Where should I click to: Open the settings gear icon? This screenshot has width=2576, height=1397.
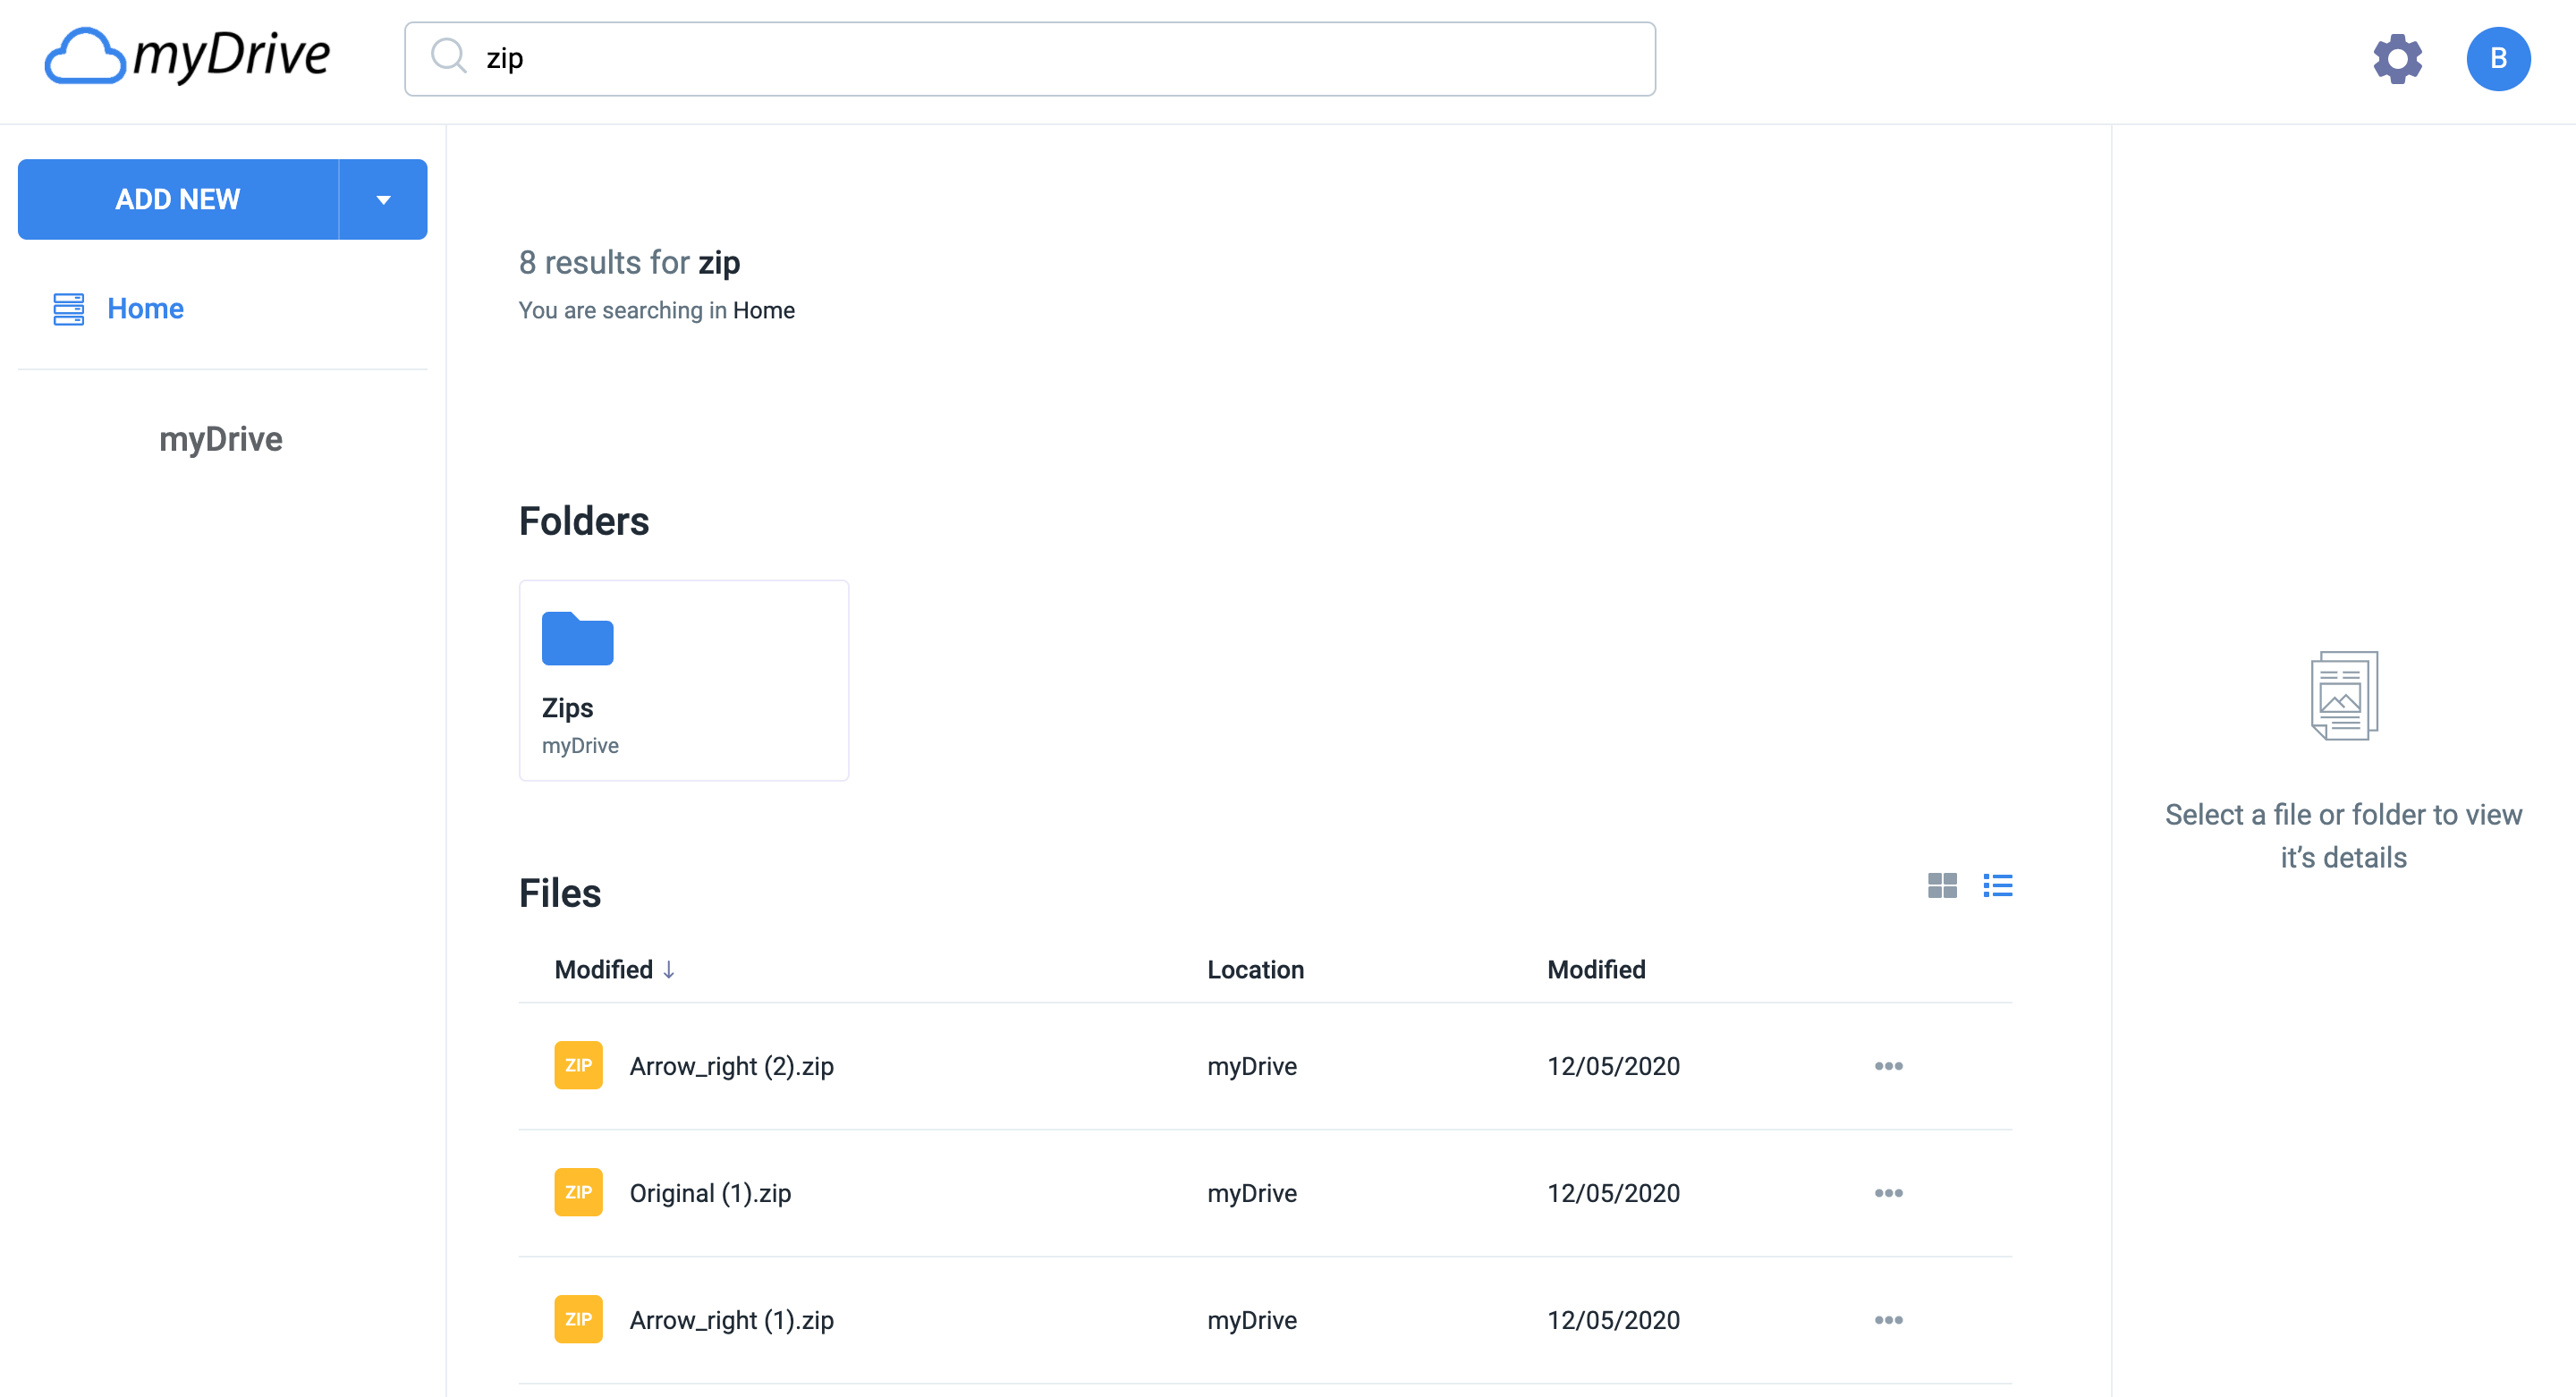point(2397,59)
